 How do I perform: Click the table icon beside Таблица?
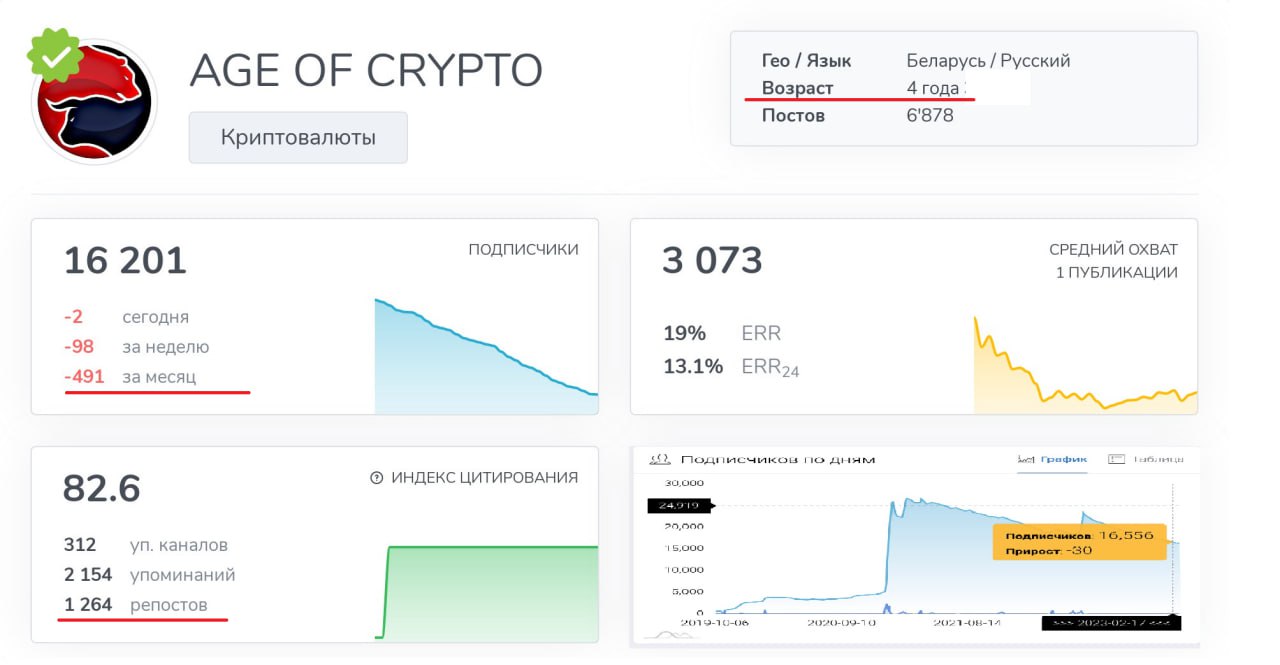[x=1116, y=459]
